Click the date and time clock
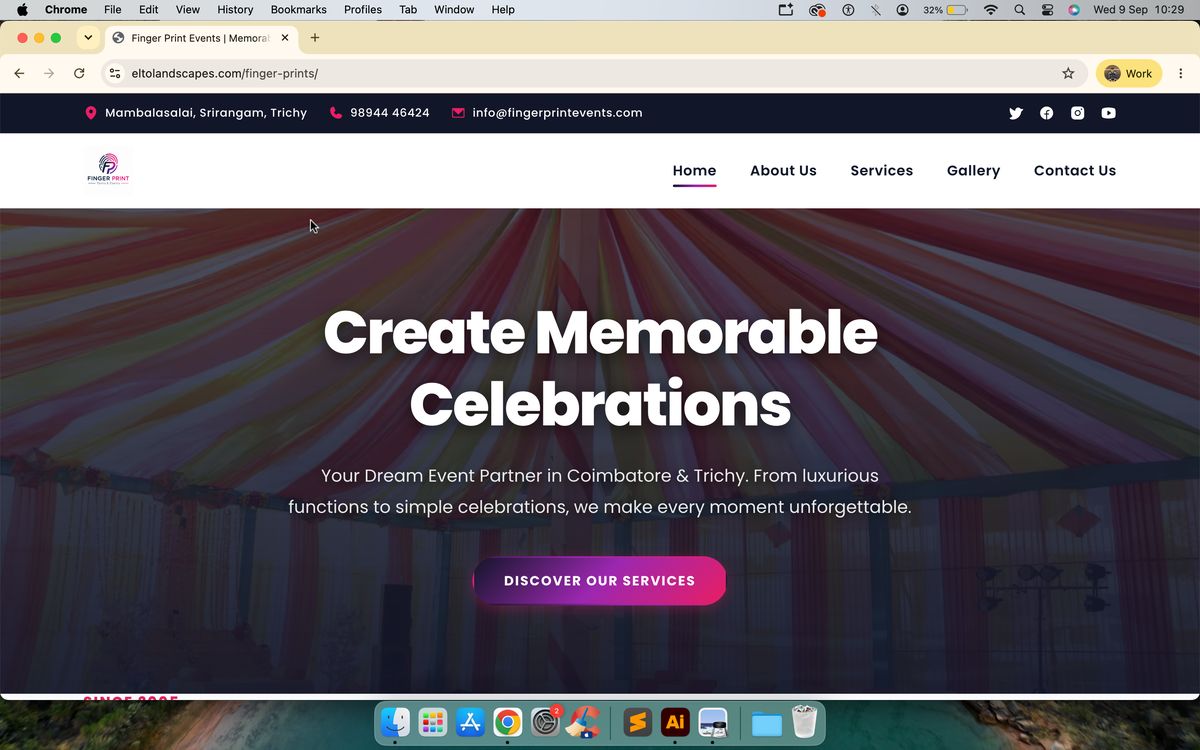Viewport: 1200px width, 750px height. point(1139,10)
